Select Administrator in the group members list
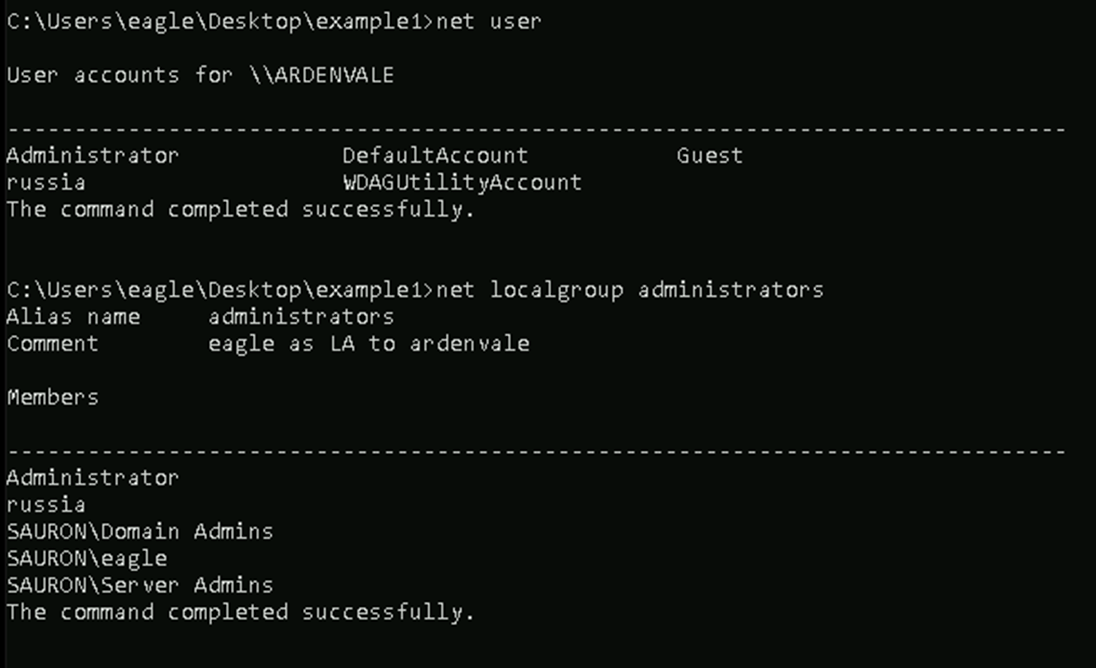Image resolution: width=1096 pixels, height=668 pixels. [92, 478]
